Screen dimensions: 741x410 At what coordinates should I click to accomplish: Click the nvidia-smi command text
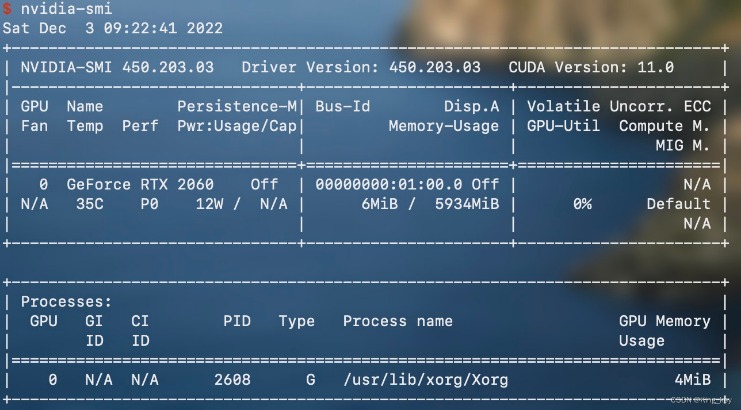[66, 9]
